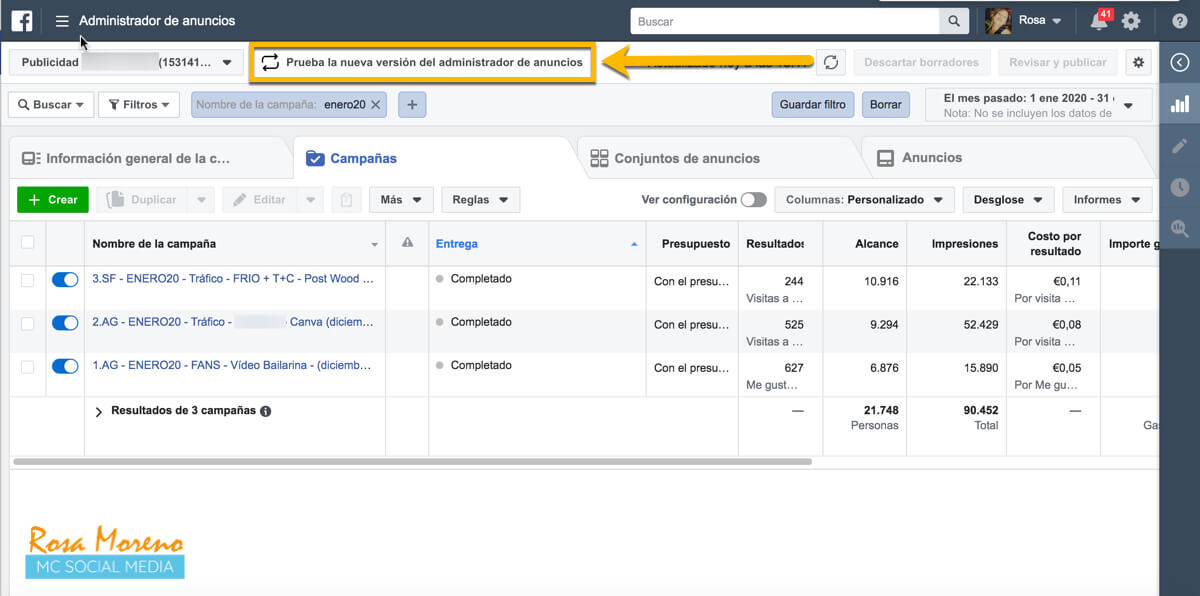Click the green Crear button
The height and width of the screenshot is (596, 1200).
[53, 200]
